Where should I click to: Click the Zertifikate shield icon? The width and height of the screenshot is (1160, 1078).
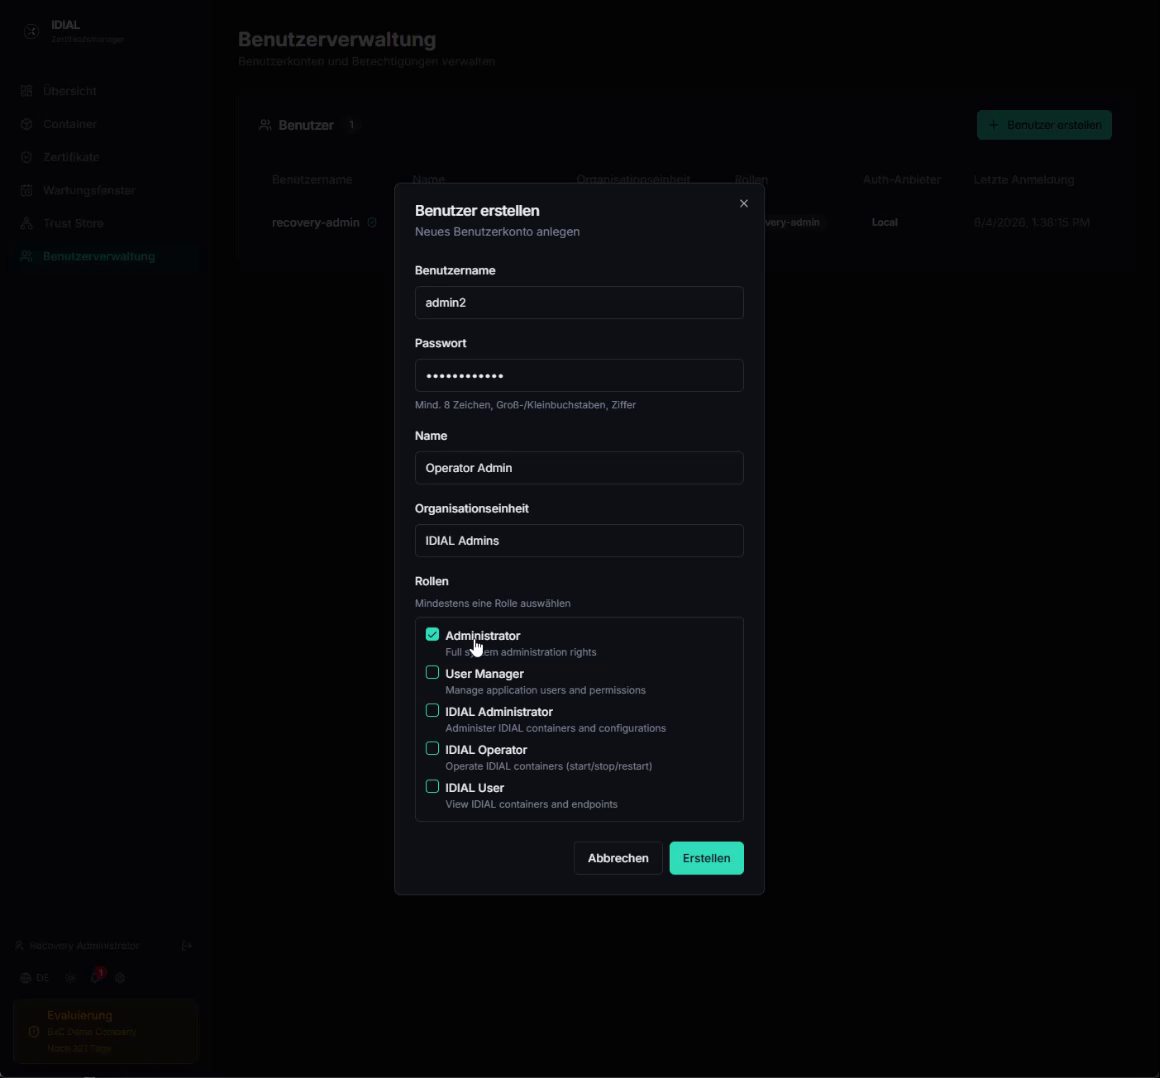(x=27, y=158)
